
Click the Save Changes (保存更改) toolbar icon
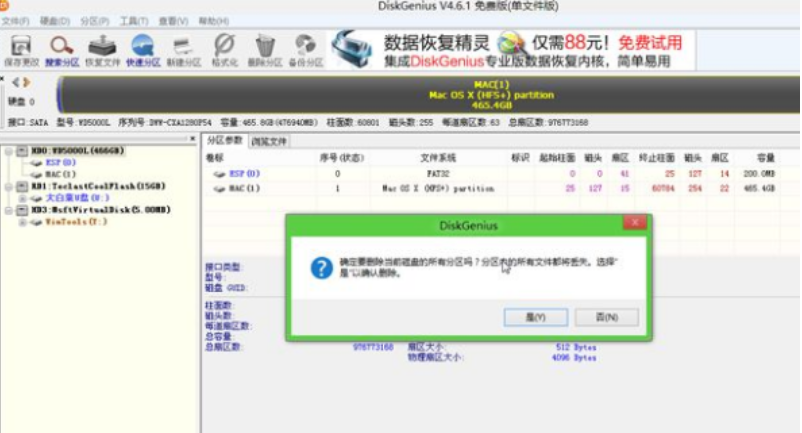click(x=19, y=49)
